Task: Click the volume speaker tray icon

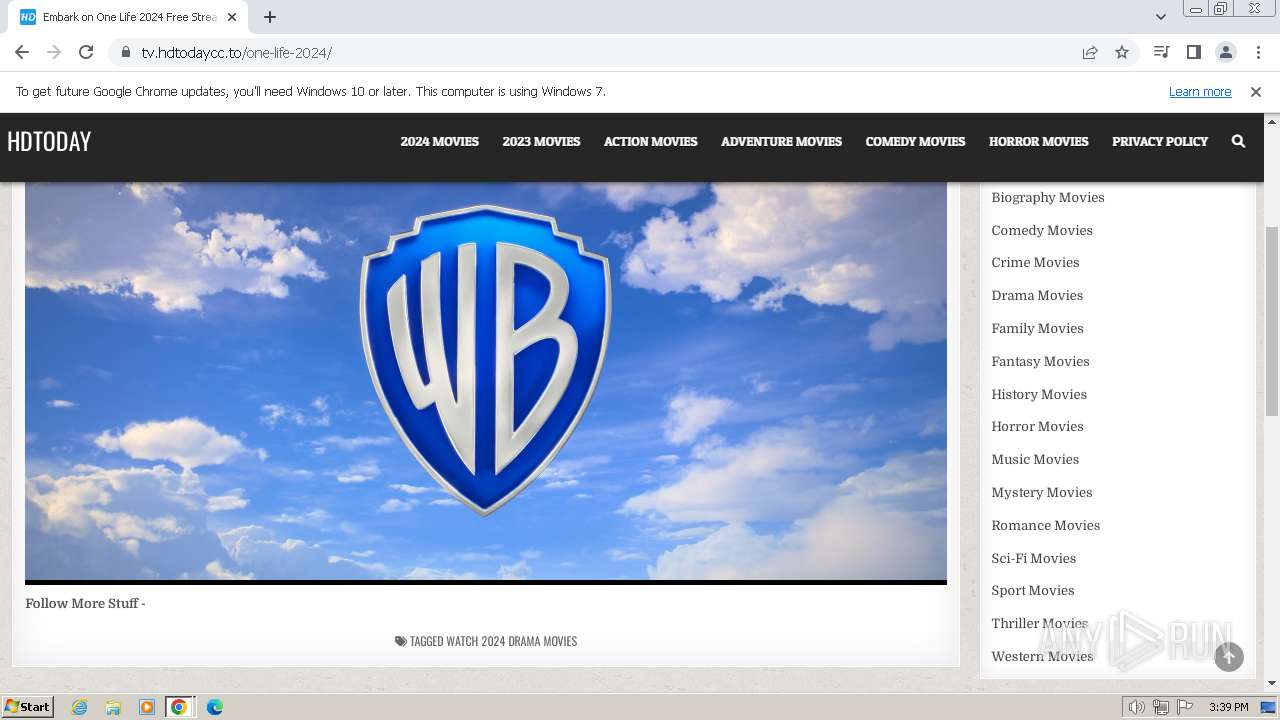Action: click(x=1136, y=707)
